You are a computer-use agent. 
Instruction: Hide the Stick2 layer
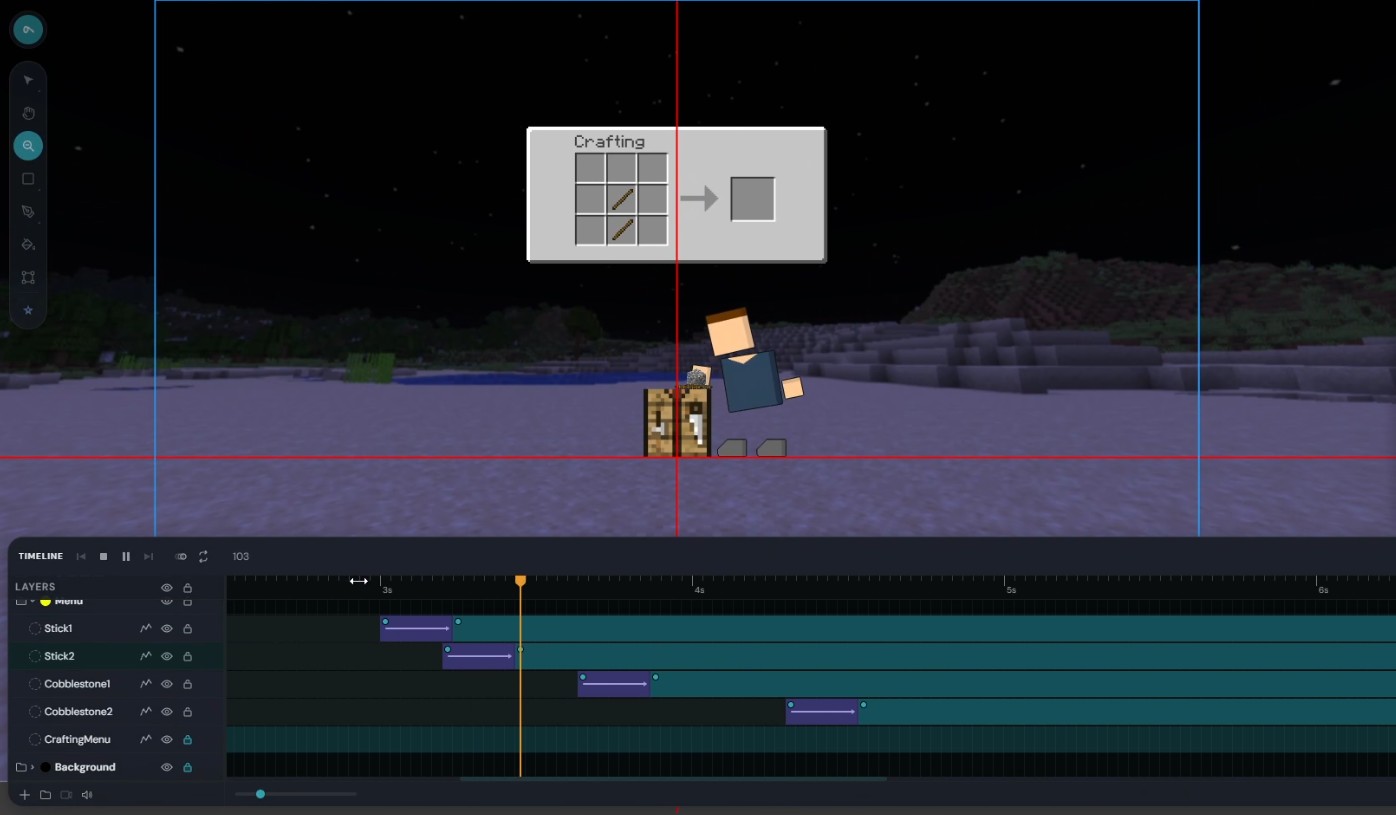167,657
